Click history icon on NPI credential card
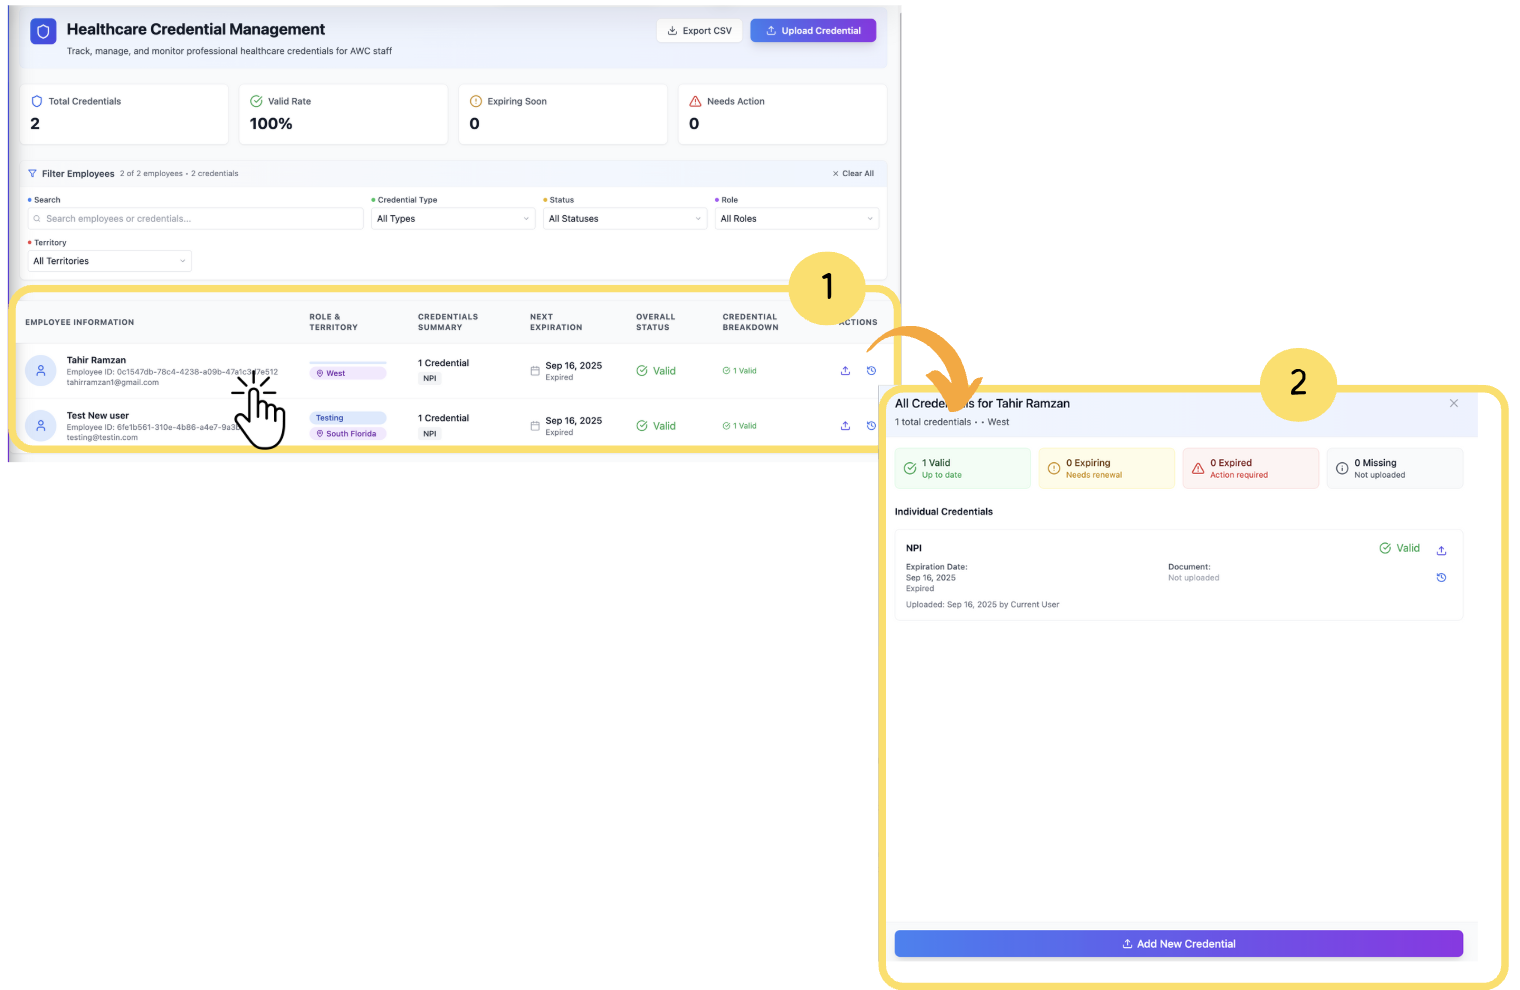Viewport: 1520px width, 990px height. click(1441, 578)
